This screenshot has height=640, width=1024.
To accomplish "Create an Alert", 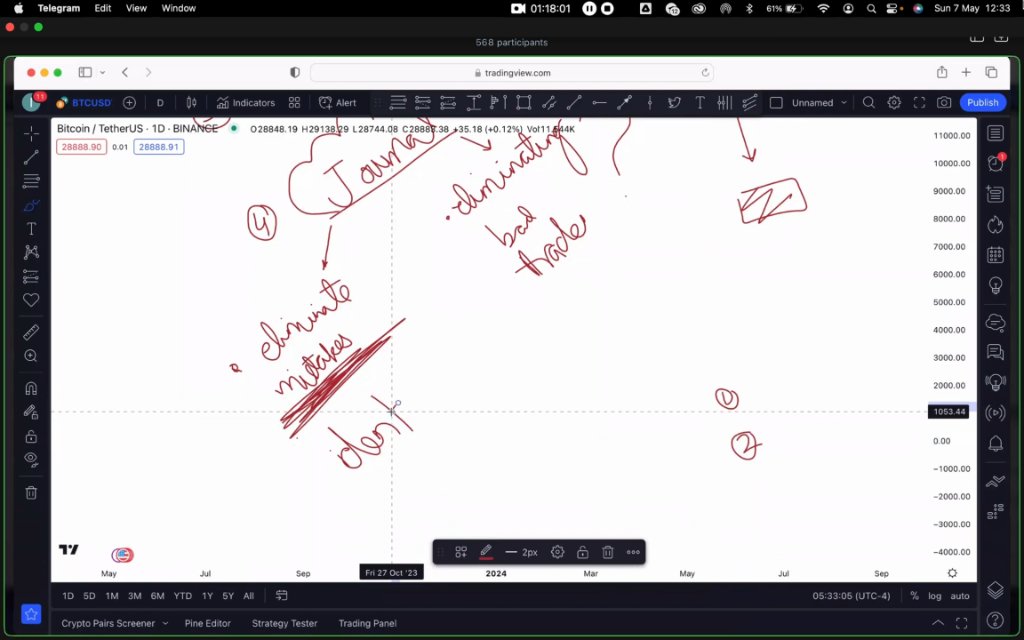I will coord(338,103).
